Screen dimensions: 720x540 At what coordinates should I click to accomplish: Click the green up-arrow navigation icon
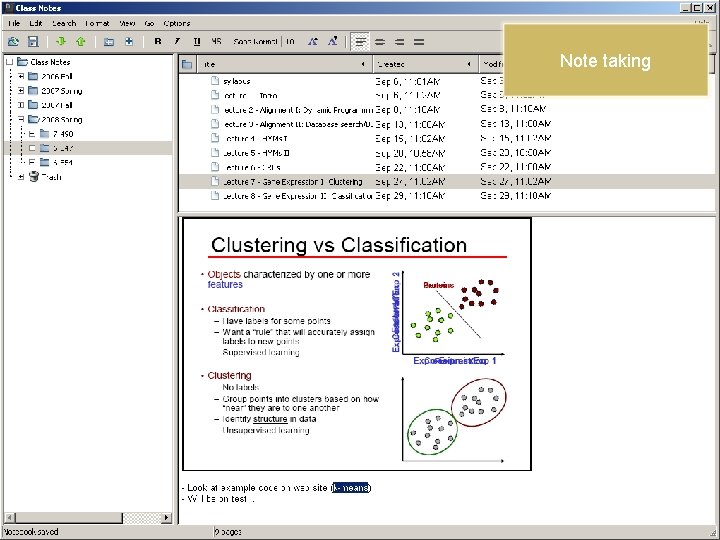81,42
